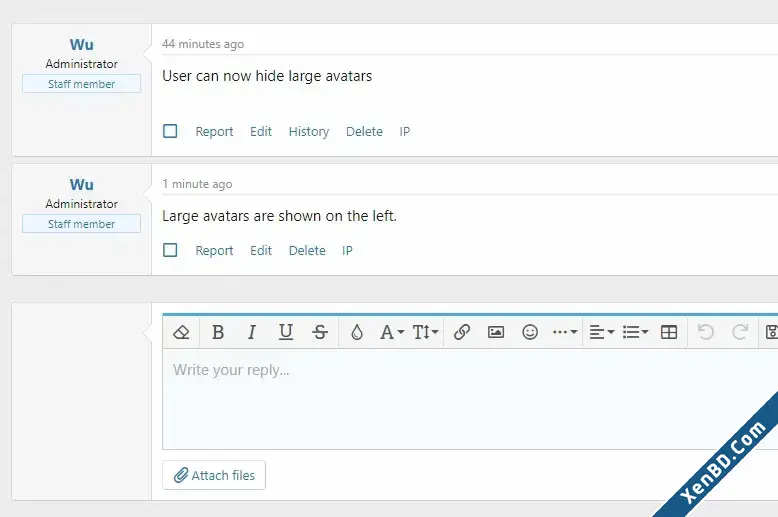
Task: Click the Remove formatting eraser icon
Action: click(181, 332)
